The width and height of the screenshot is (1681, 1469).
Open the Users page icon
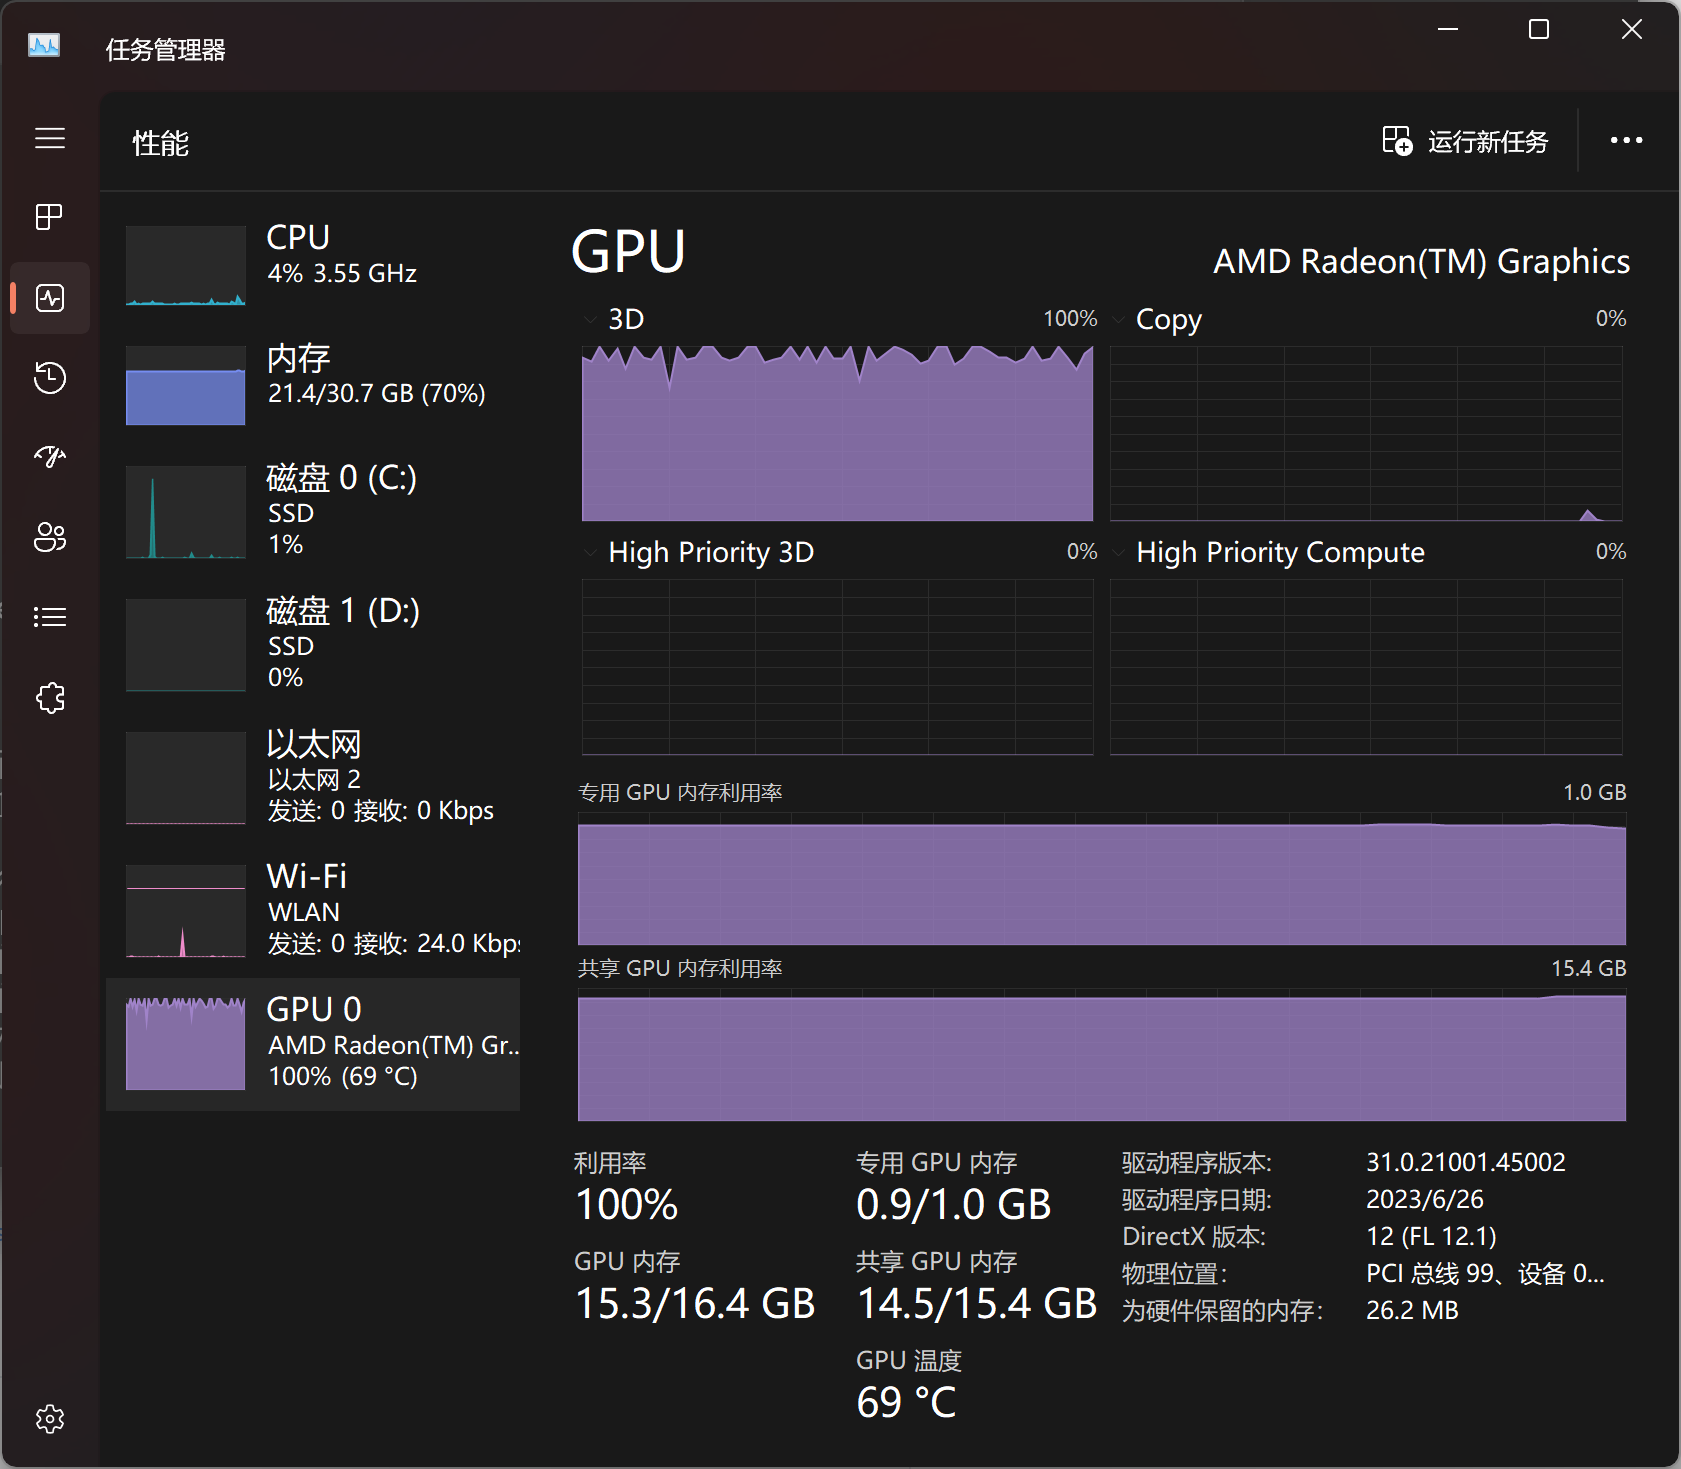[x=50, y=537]
